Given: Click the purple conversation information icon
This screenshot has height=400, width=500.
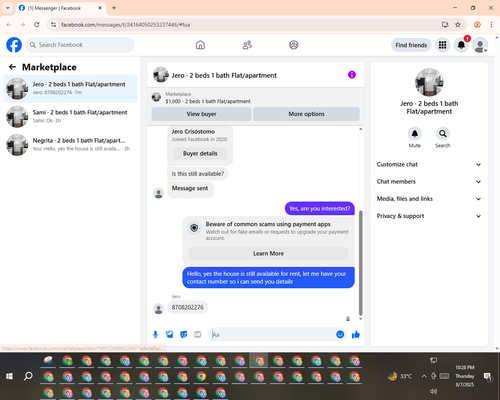Looking at the screenshot, I should 352,75.
